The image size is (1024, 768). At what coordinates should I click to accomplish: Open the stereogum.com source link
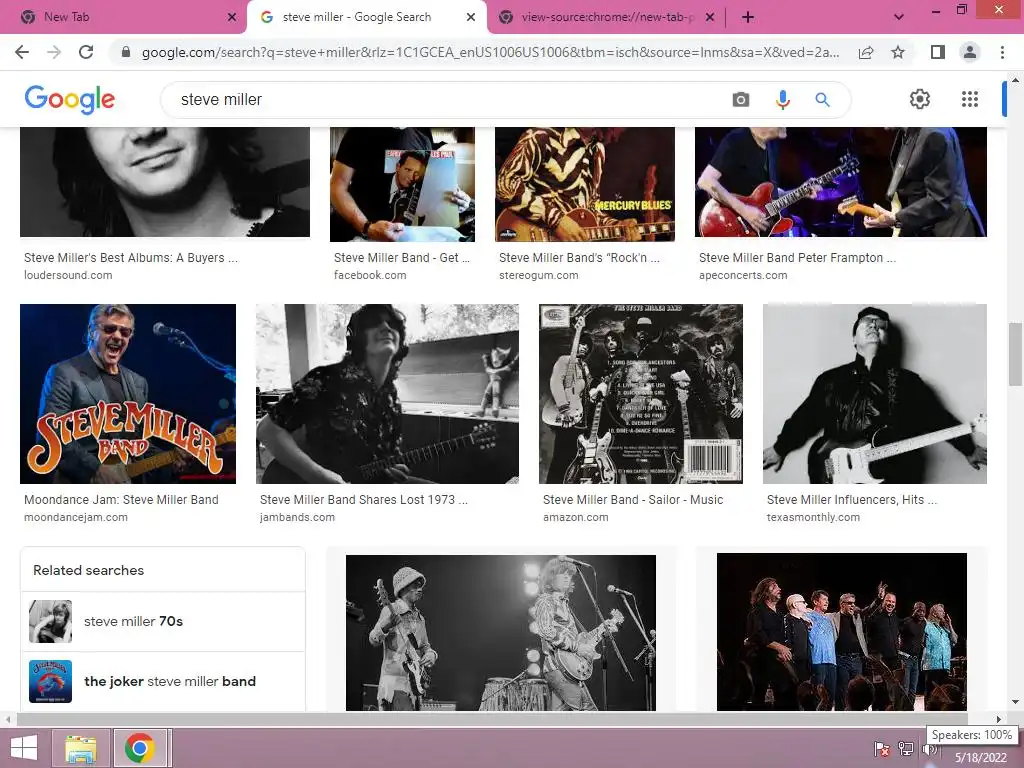[538, 275]
